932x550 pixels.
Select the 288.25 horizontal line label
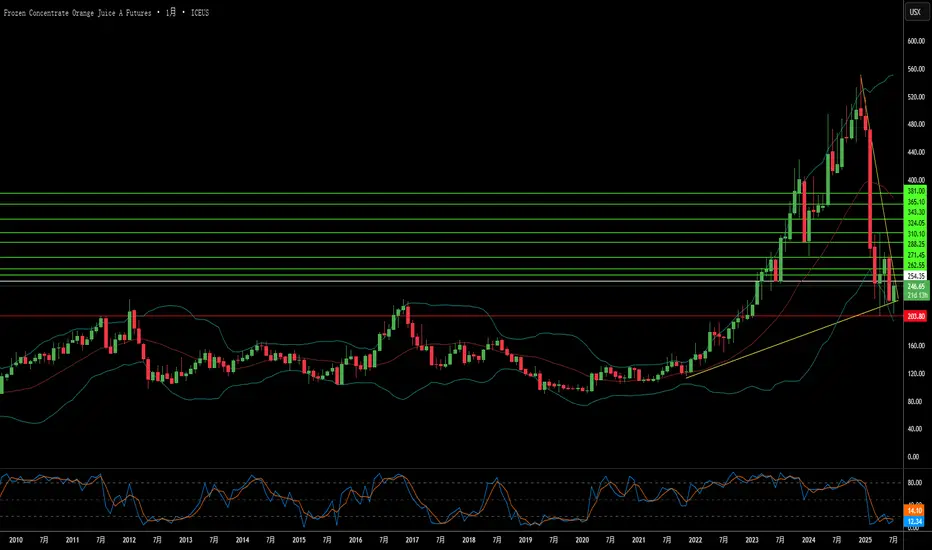914,245
